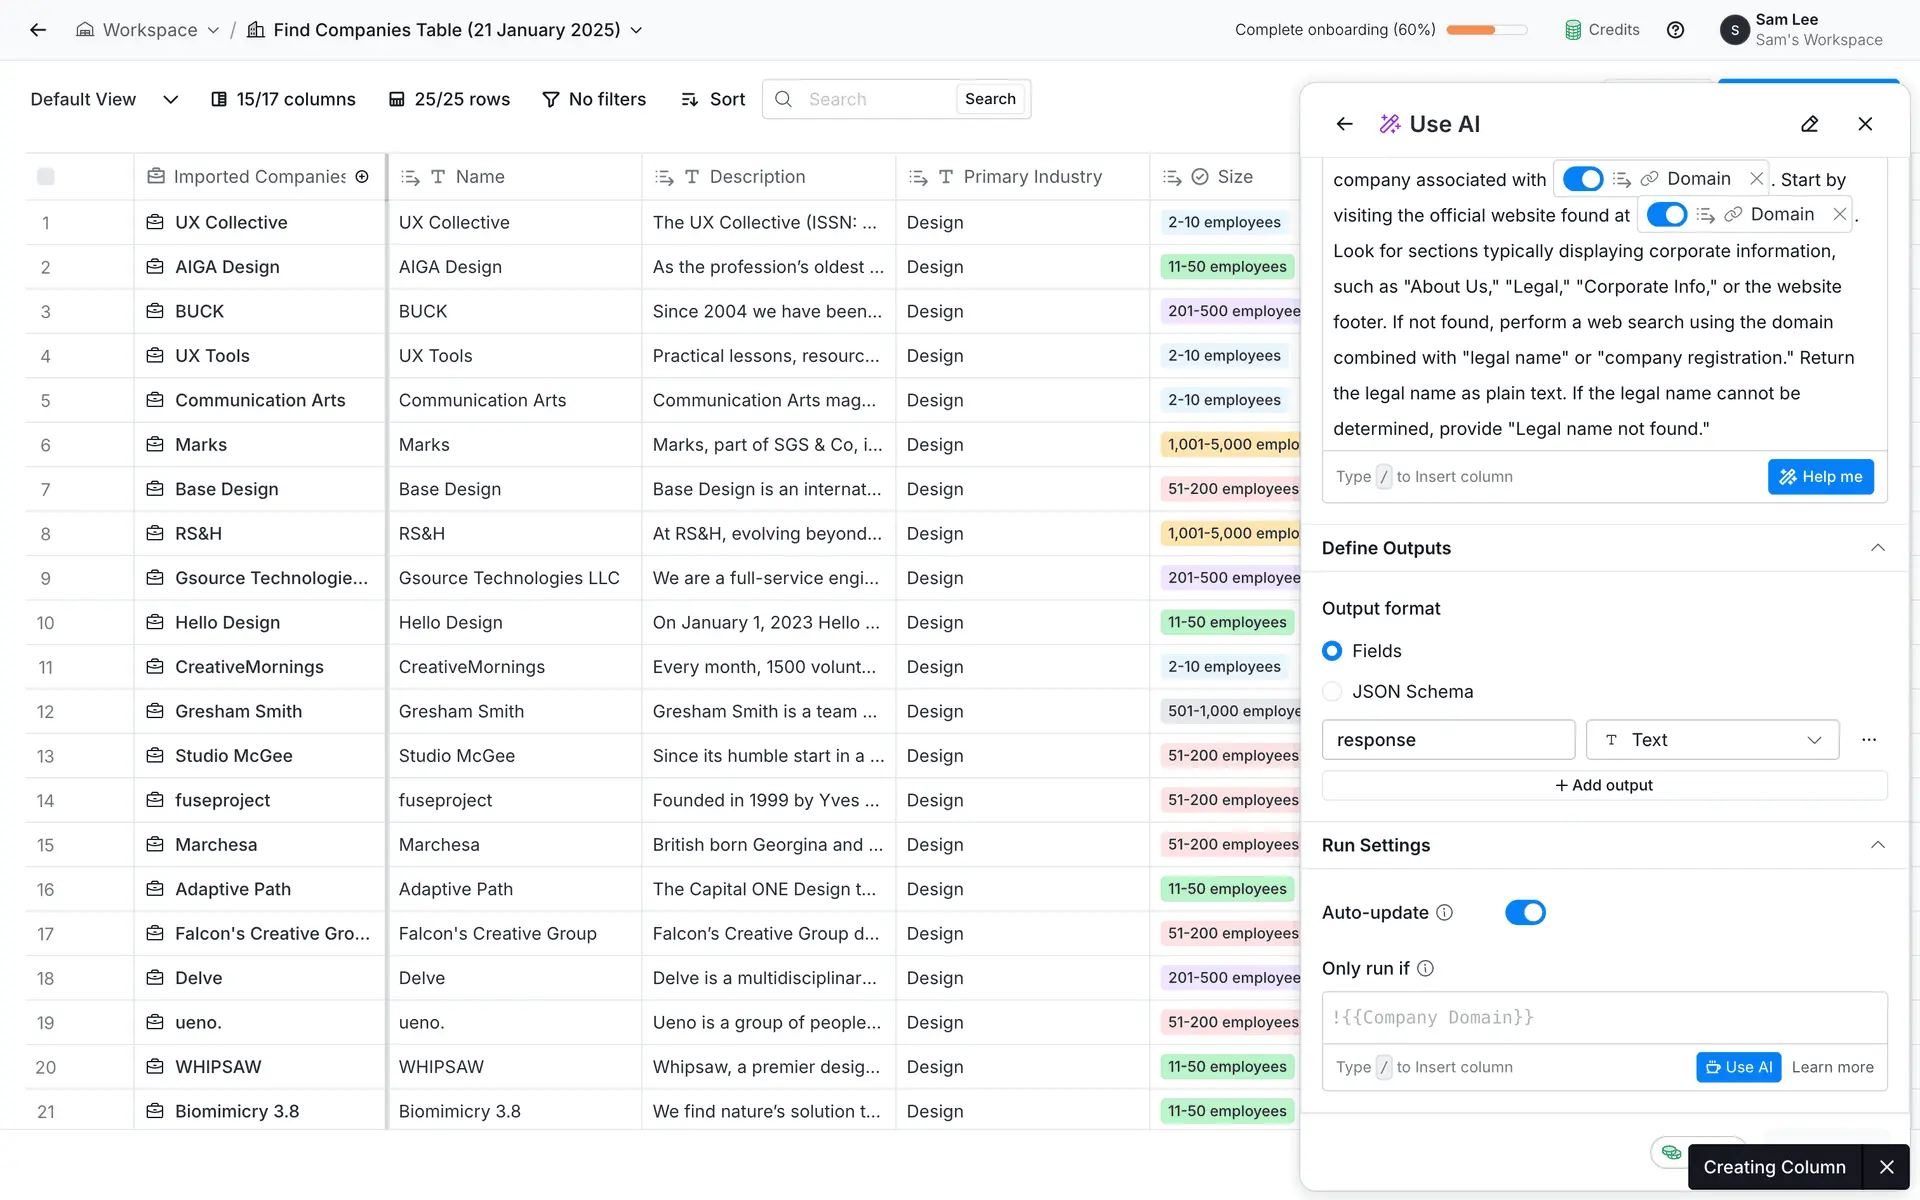Check the select-all rows checkbox
1920x1200 pixels.
(x=46, y=177)
